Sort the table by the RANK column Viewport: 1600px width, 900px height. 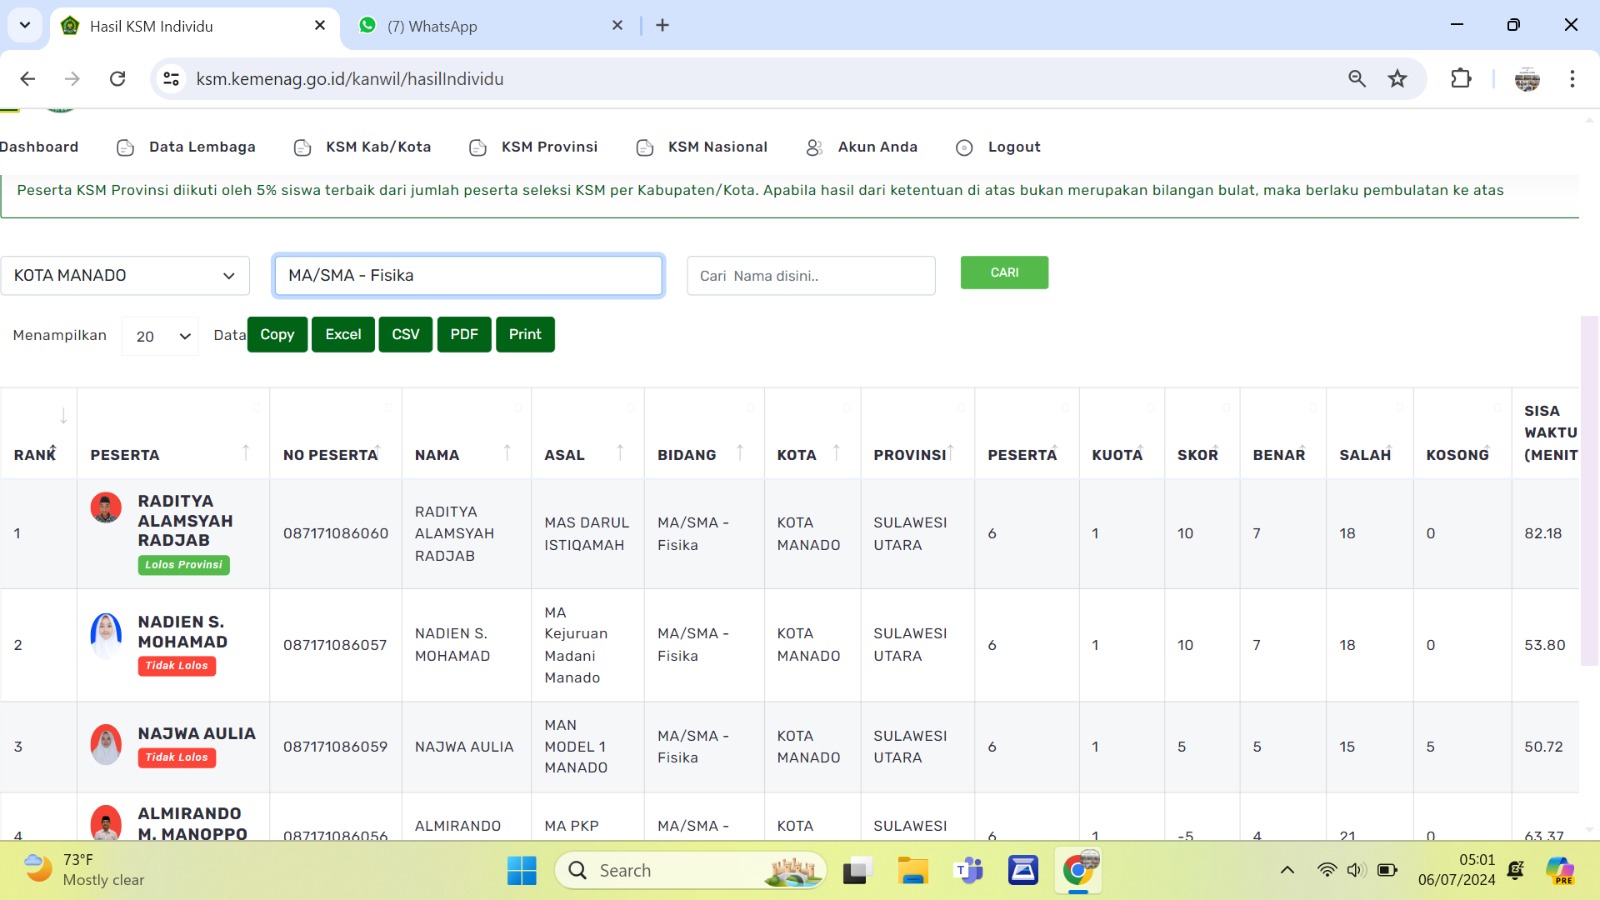click(x=35, y=455)
